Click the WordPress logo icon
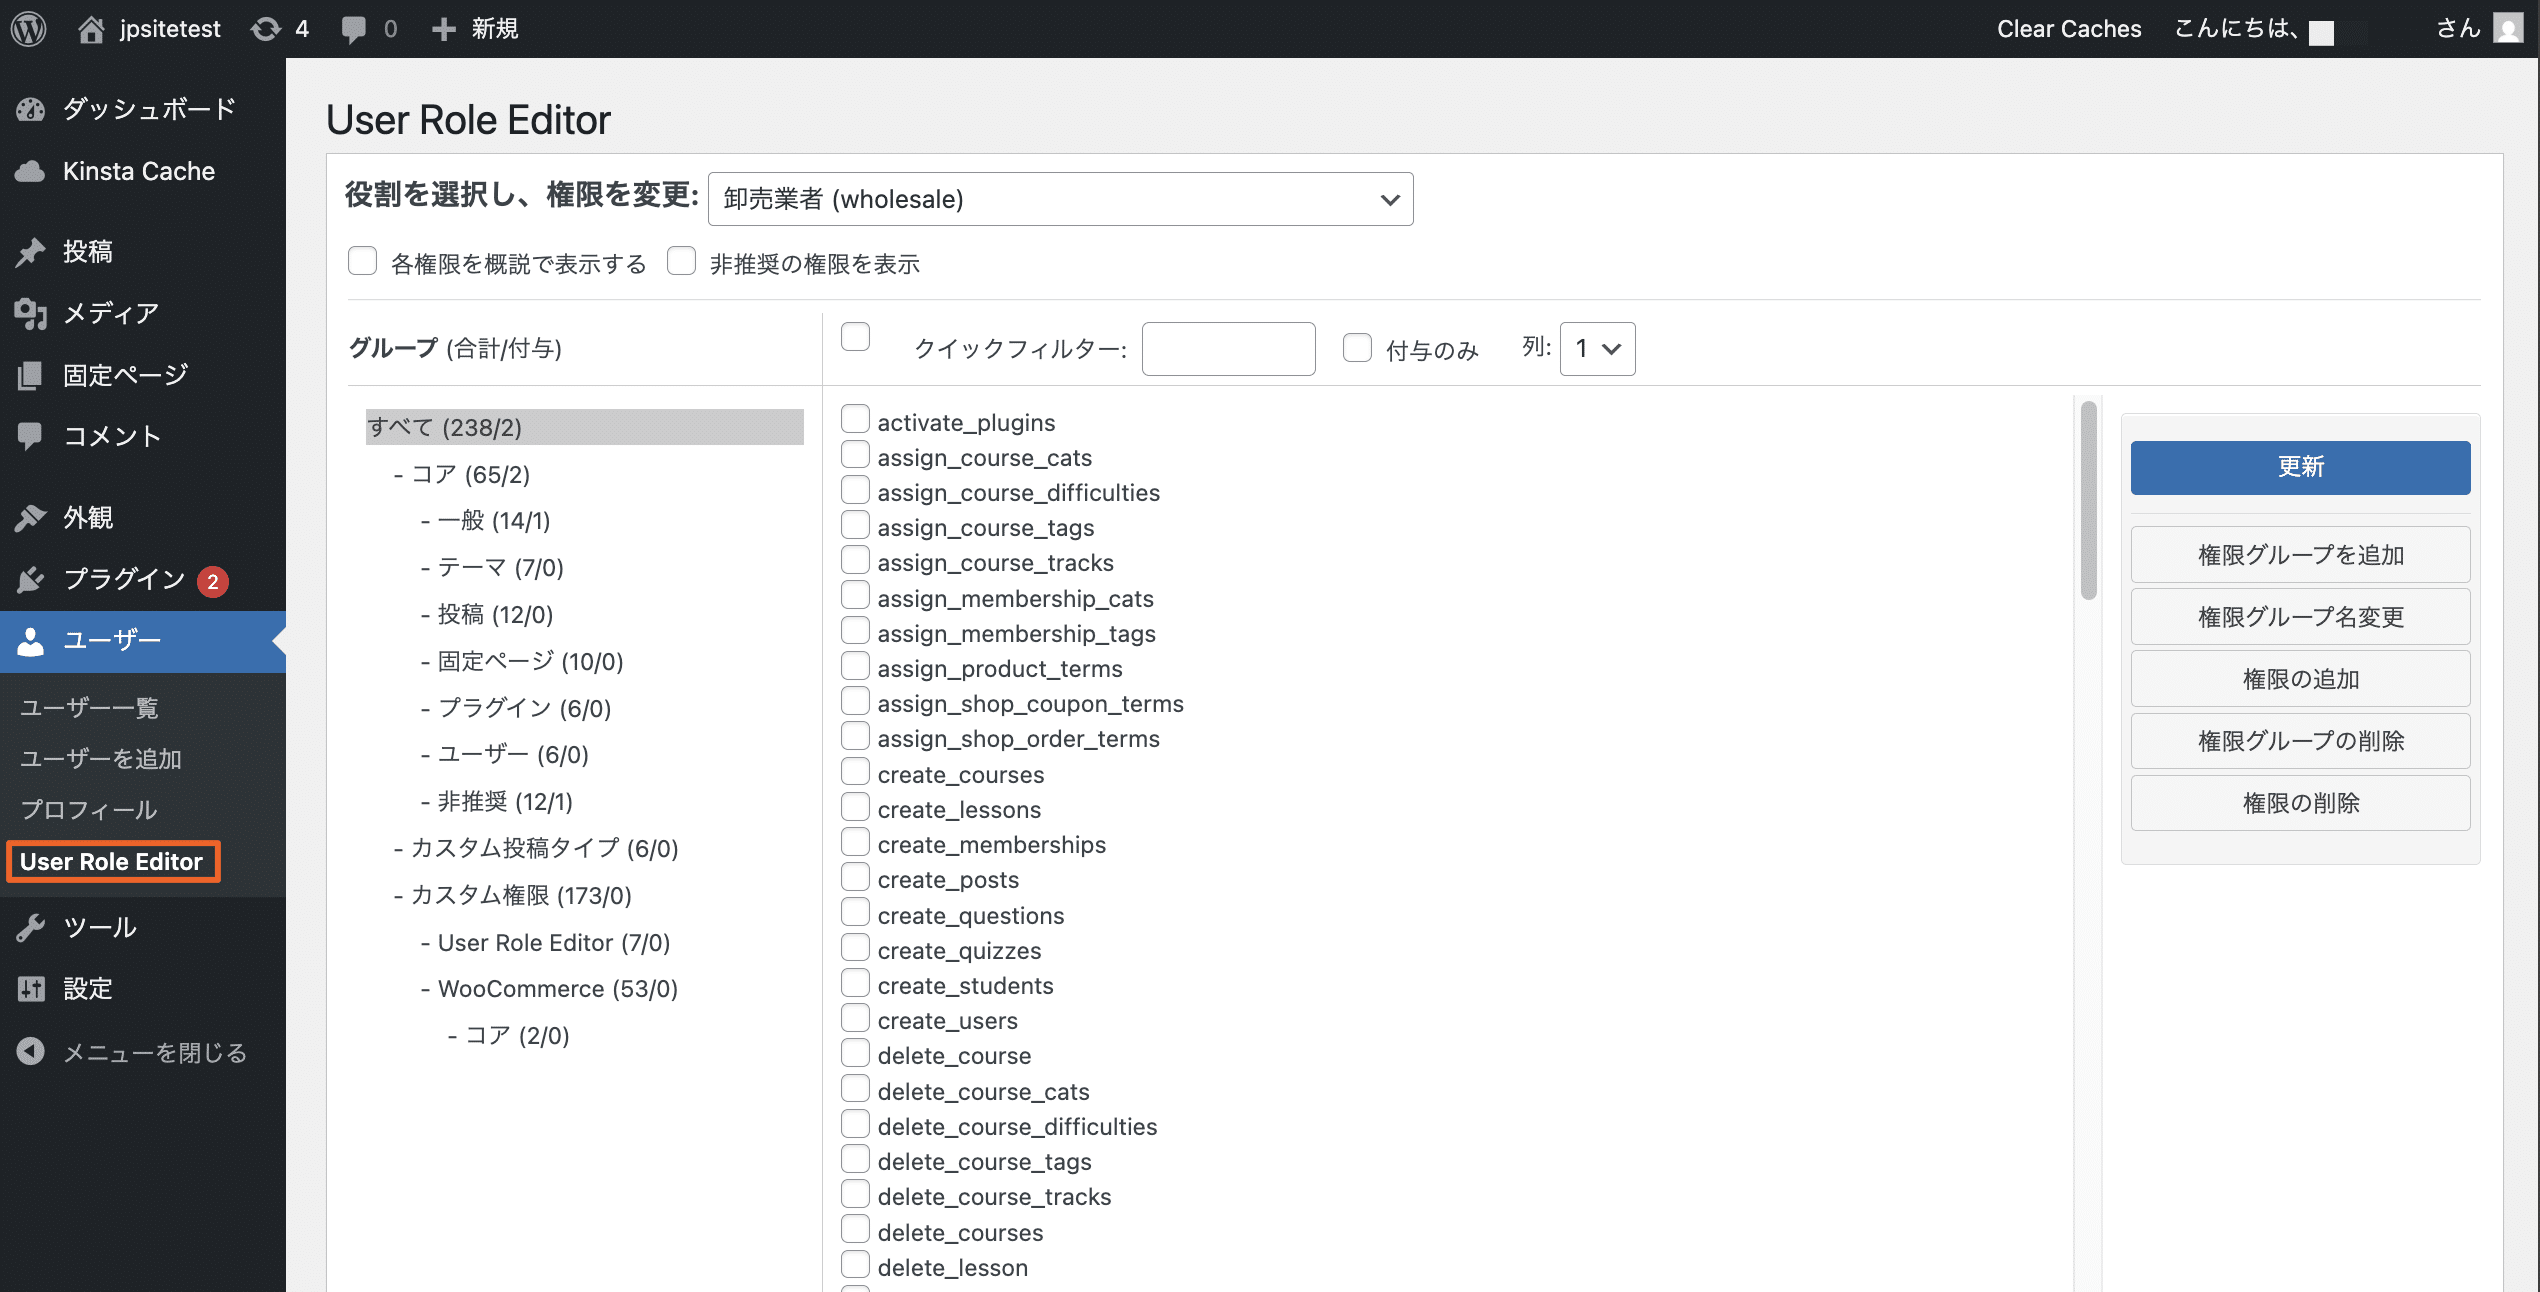This screenshot has height=1292, width=2540. (x=29, y=28)
